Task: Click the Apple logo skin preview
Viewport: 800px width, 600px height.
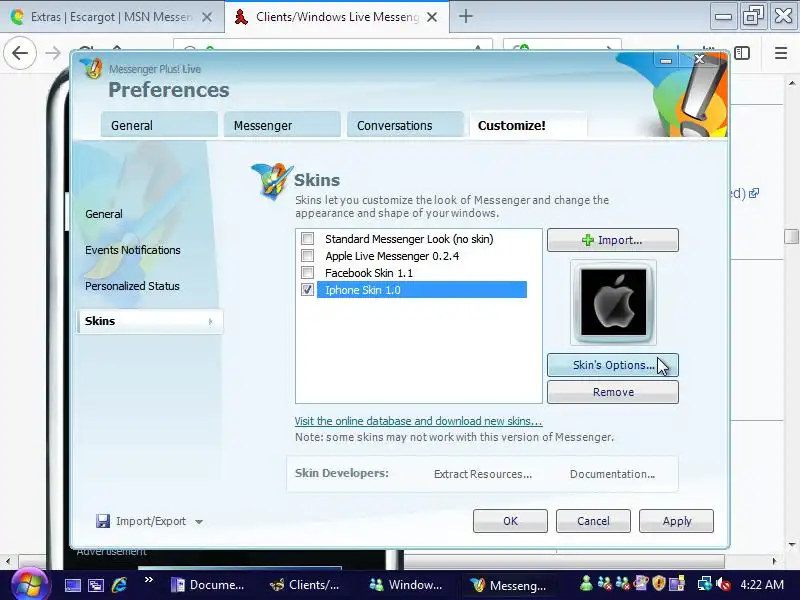Action: pos(613,303)
